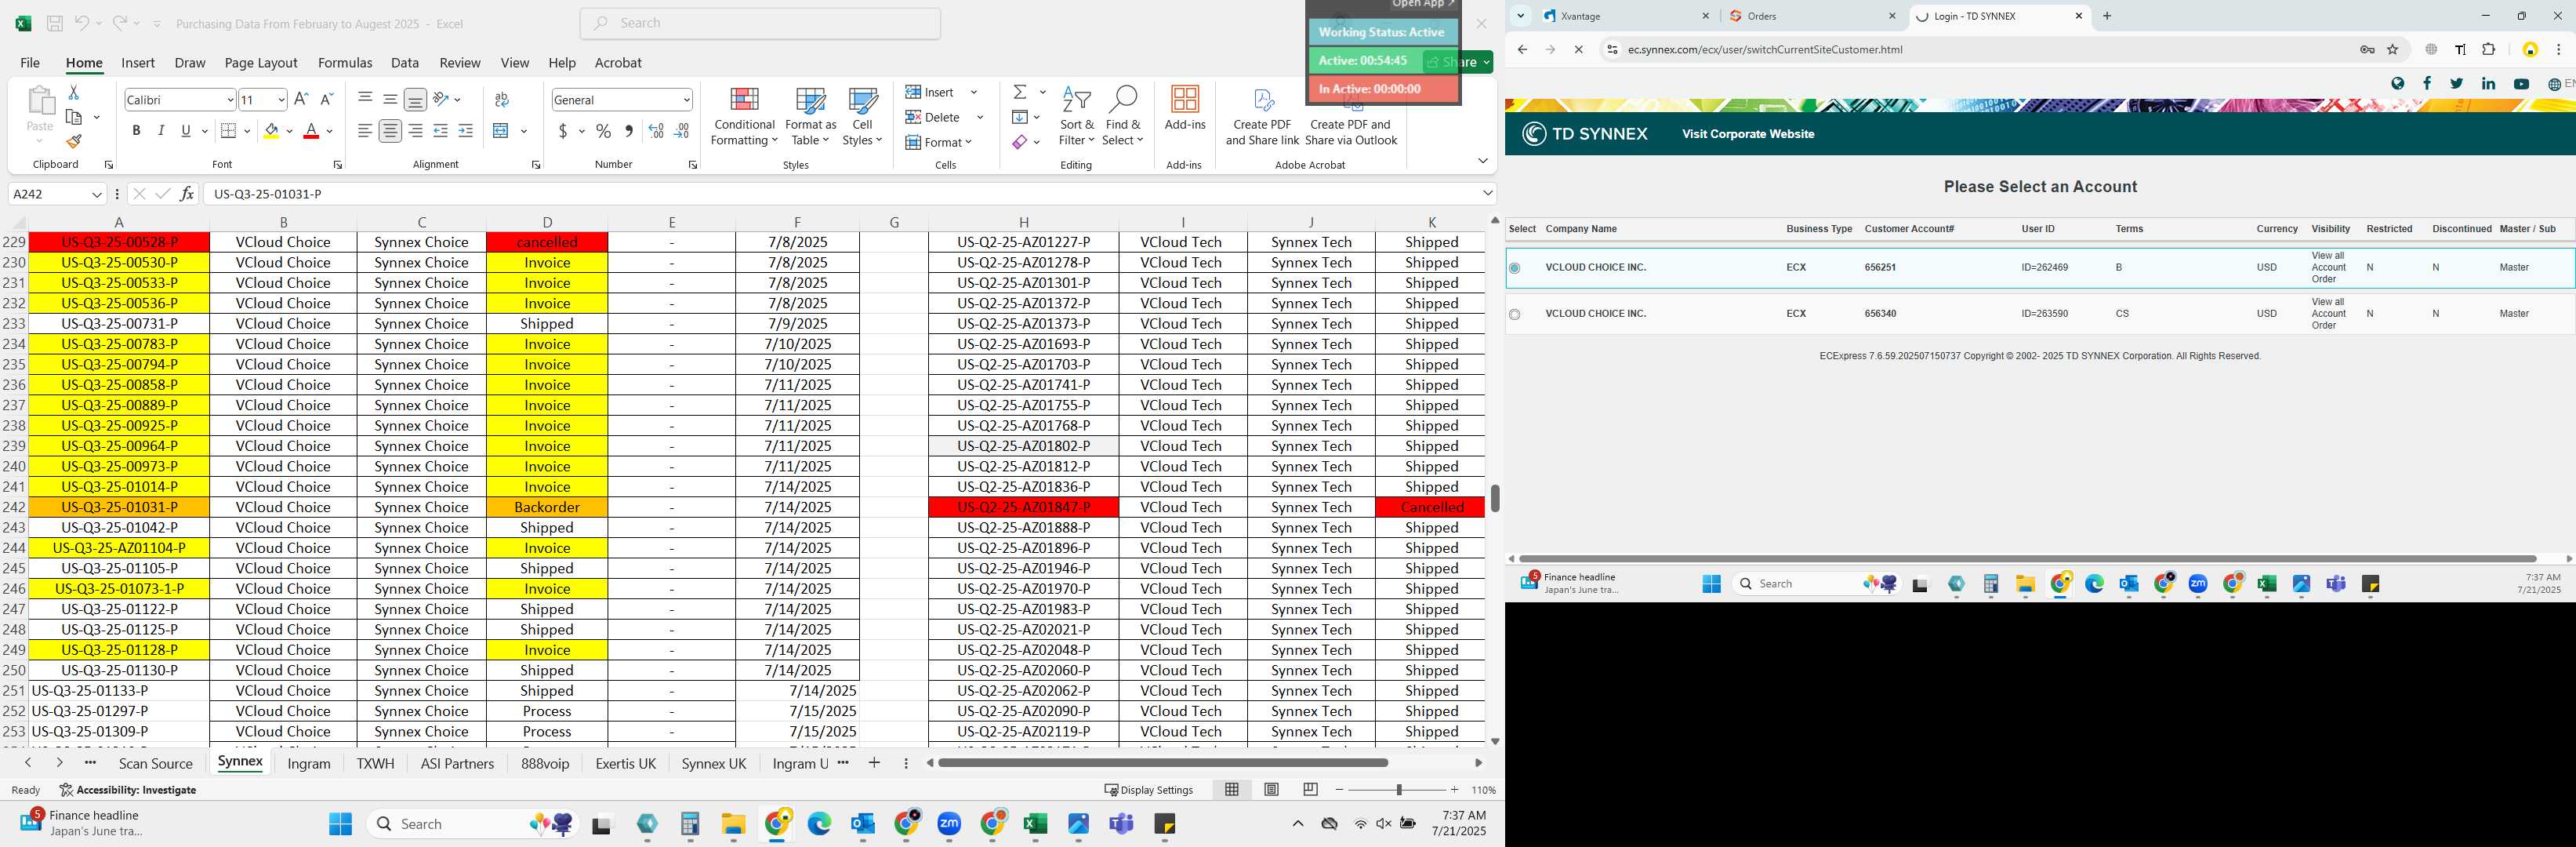Decrease Decimal places button
Screen dimensions: 2576x847
point(681,131)
